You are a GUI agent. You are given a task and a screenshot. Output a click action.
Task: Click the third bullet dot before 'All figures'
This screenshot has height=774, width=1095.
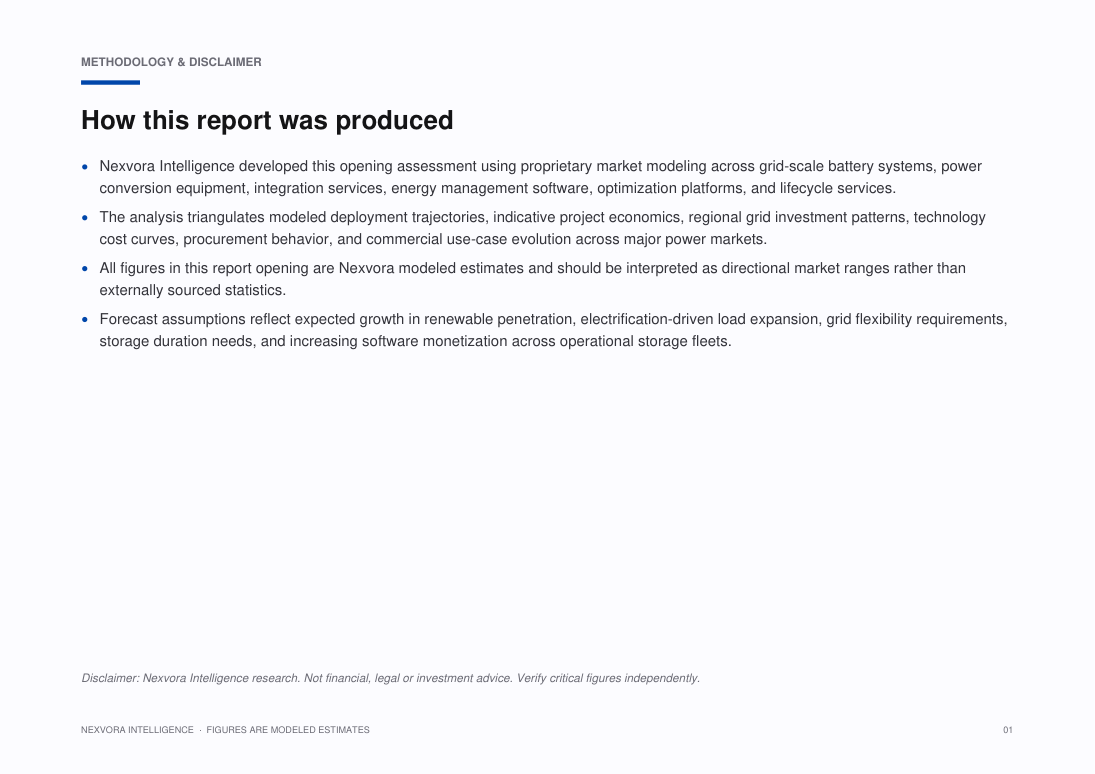point(85,269)
